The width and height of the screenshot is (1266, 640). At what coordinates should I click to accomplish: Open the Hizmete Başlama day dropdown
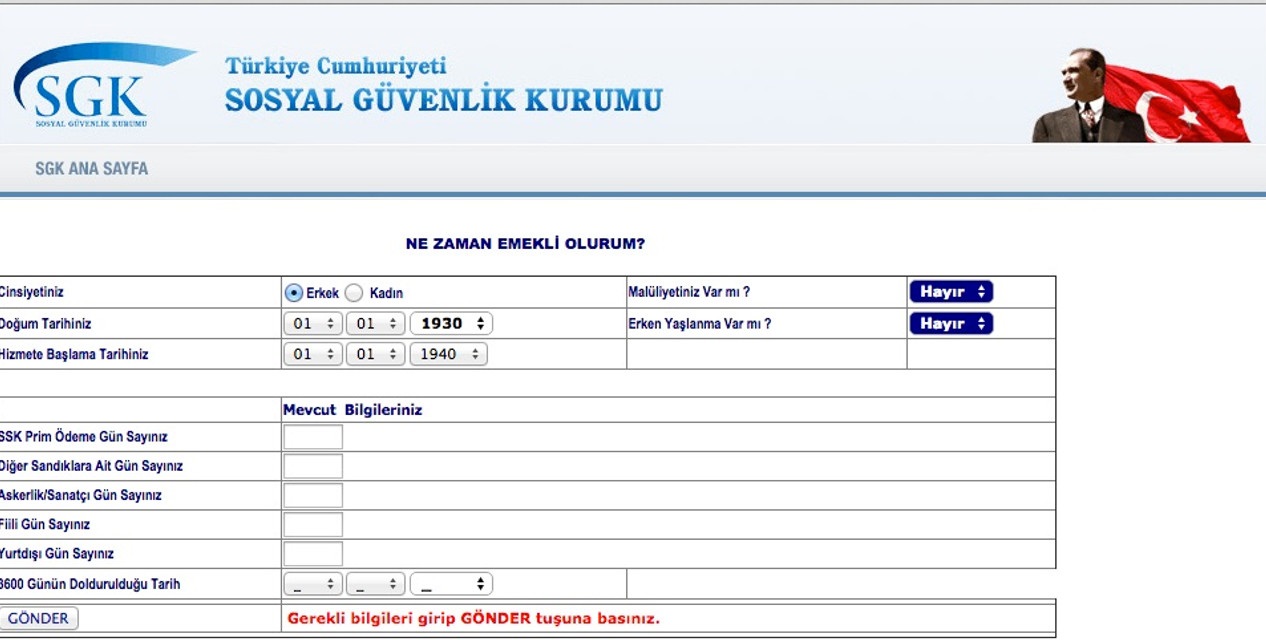(312, 353)
